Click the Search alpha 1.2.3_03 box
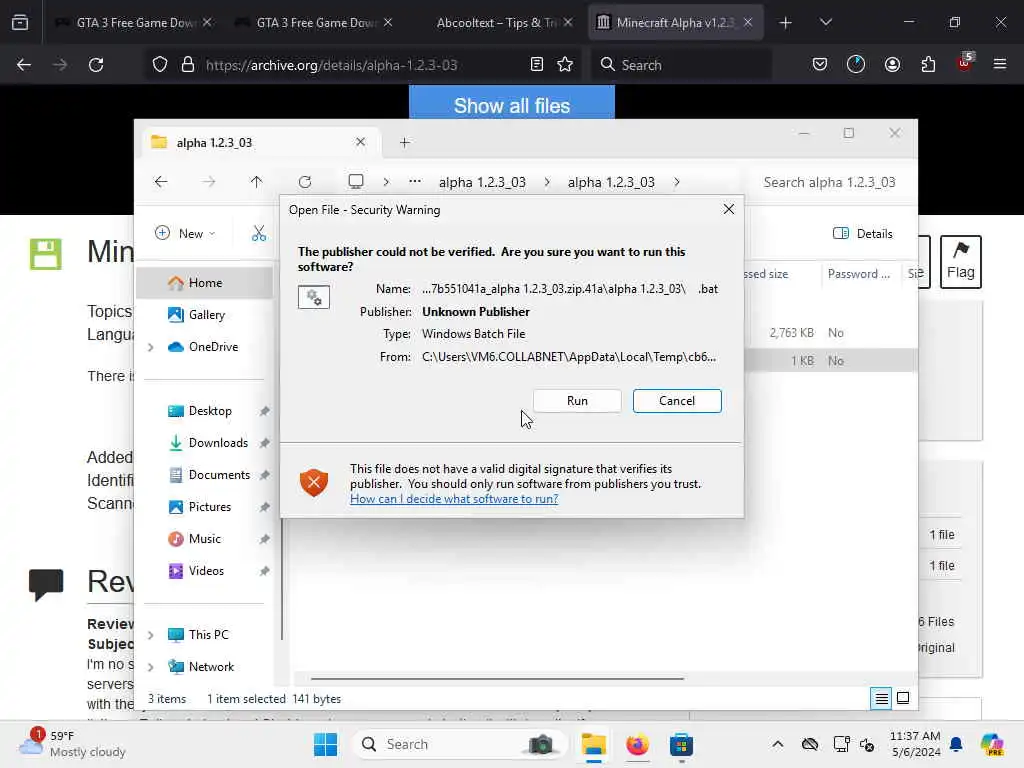 [829, 182]
